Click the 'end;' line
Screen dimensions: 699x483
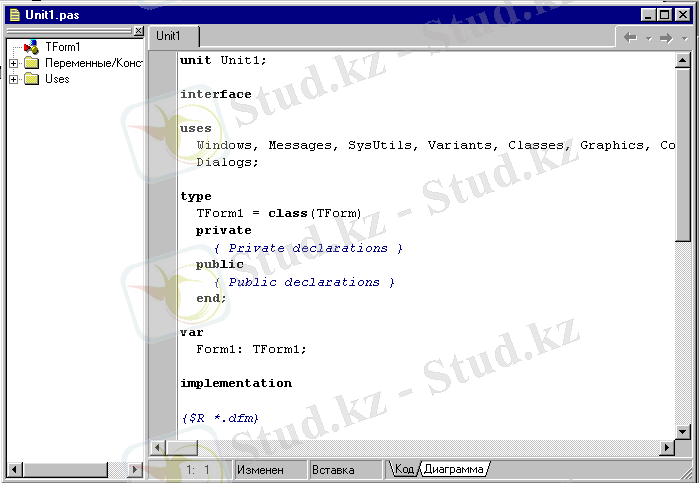tap(211, 298)
